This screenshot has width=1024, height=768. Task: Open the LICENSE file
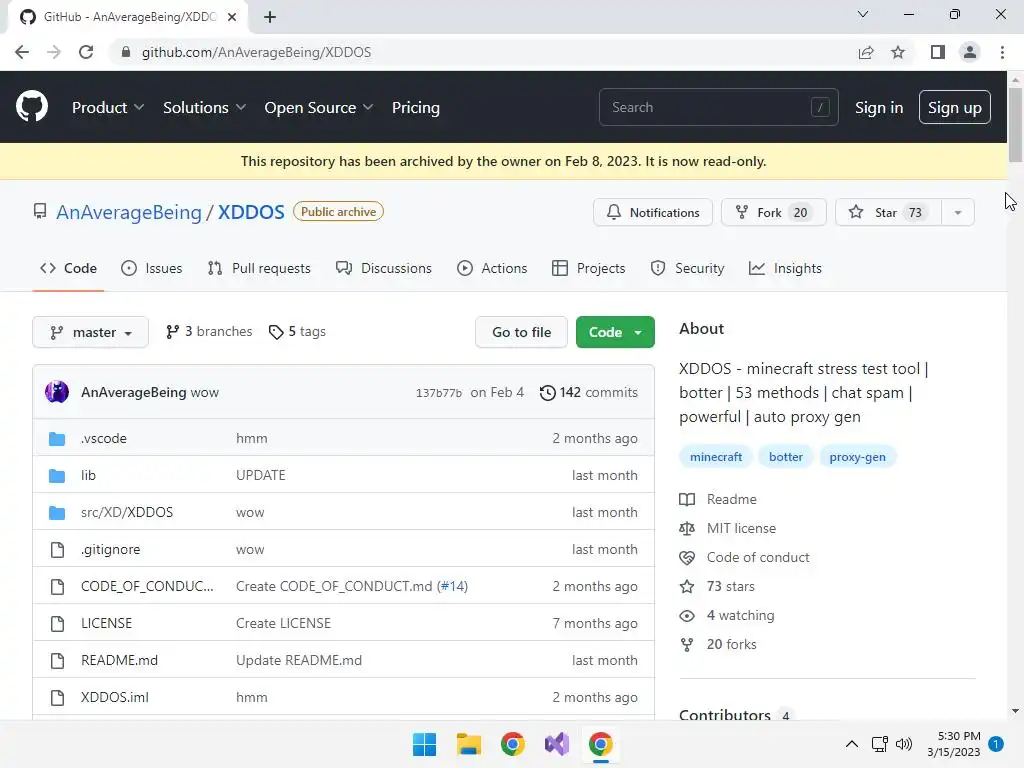click(106, 623)
